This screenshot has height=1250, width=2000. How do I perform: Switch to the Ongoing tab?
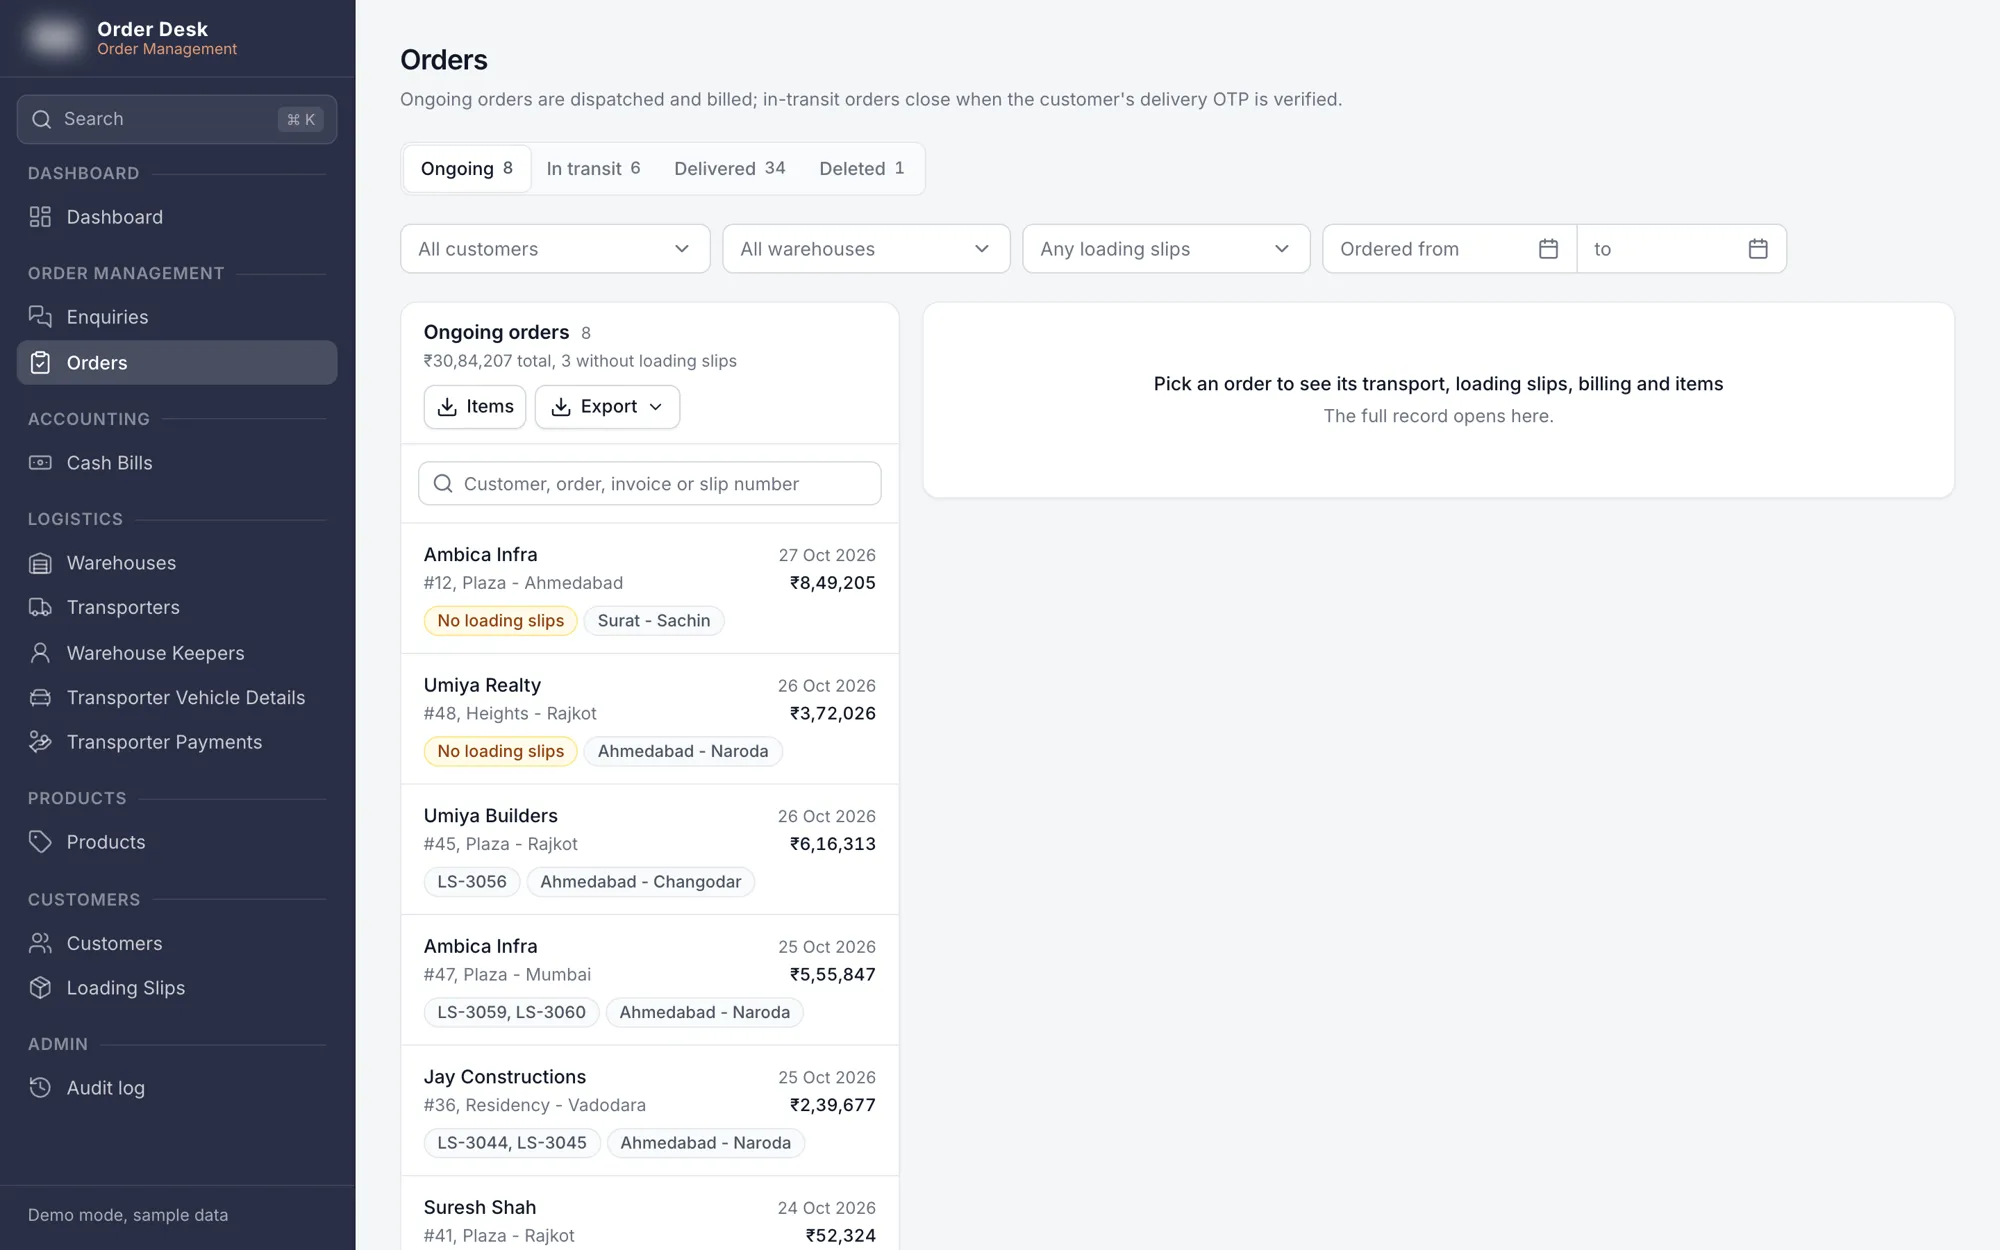[x=467, y=169]
